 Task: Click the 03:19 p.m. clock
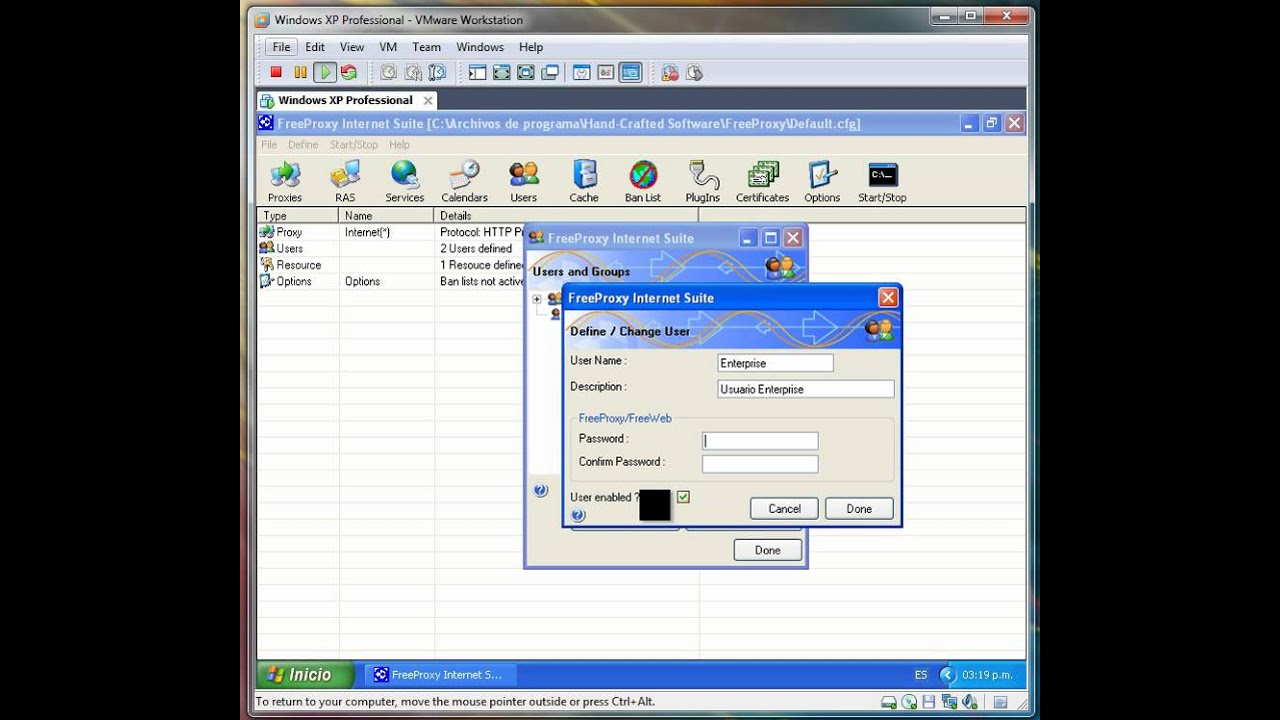coord(987,675)
